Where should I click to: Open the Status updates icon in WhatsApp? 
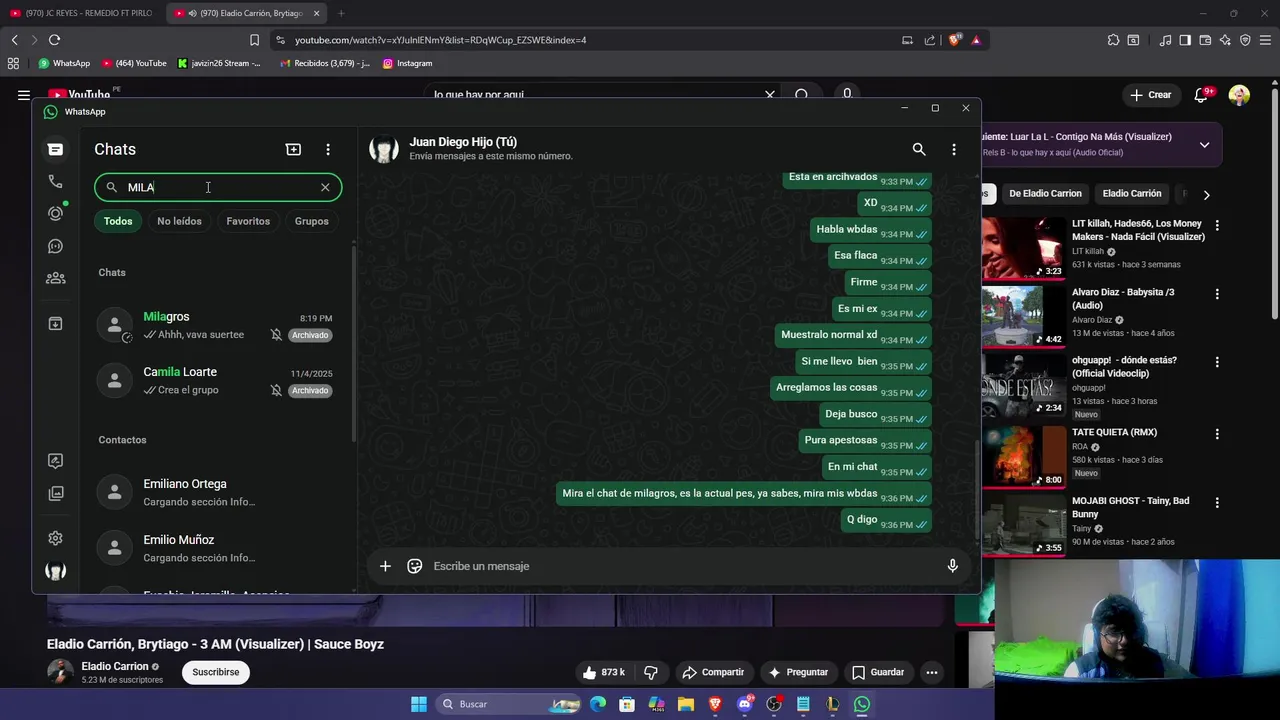55,213
